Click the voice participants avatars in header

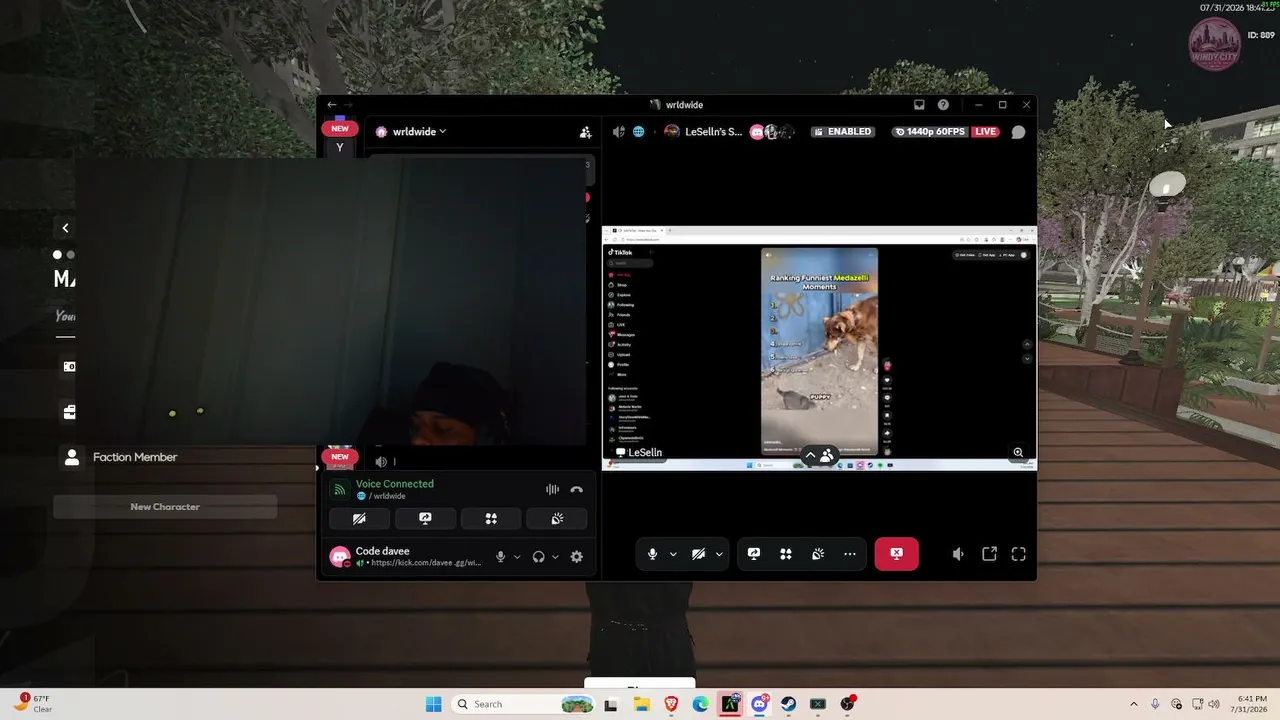pyautogui.click(x=772, y=132)
